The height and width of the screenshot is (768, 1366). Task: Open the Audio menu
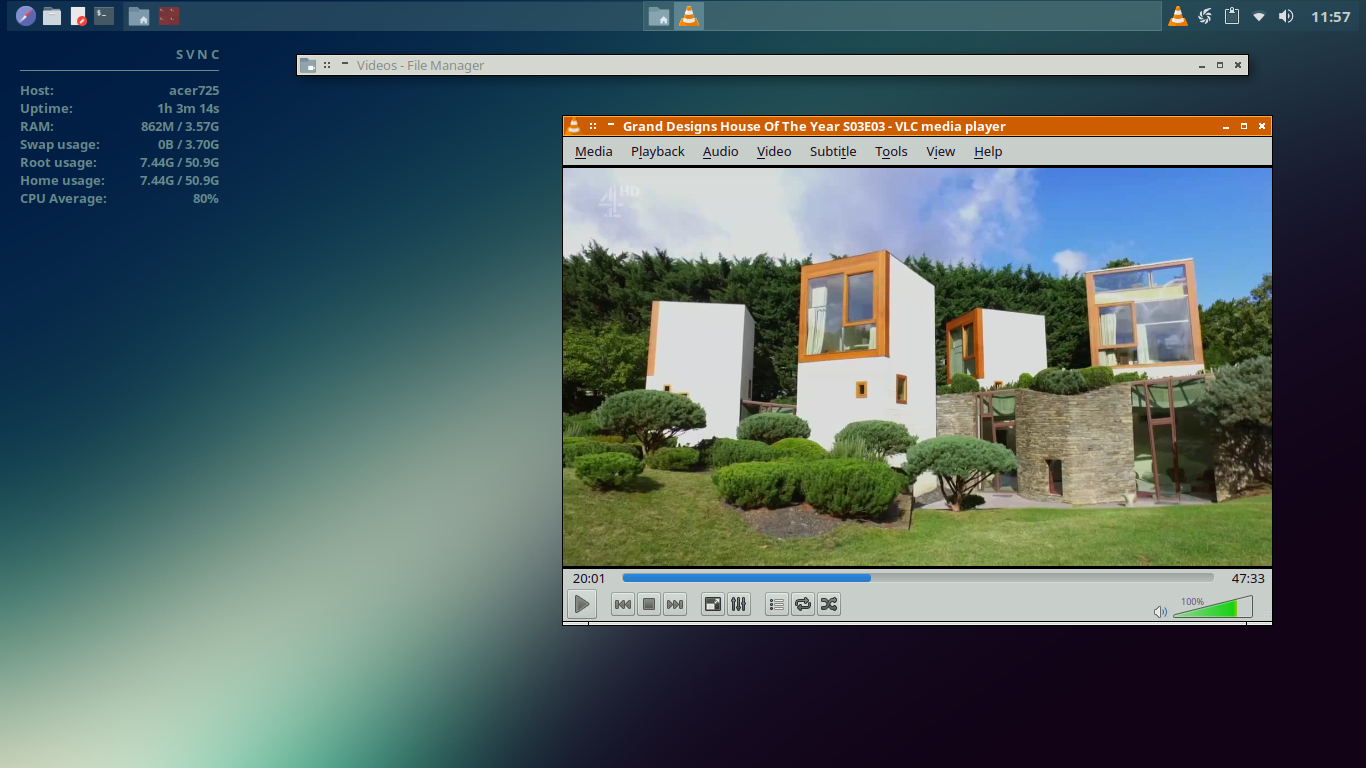click(x=721, y=152)
